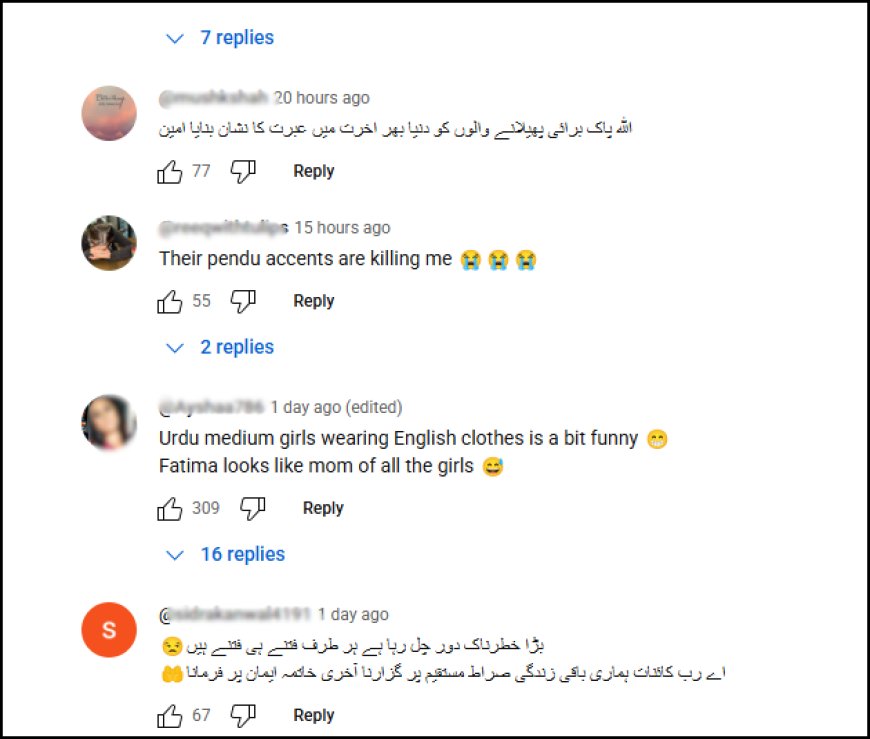Expand the 16 replies thread
870x739 pixels.
[226, 554]
